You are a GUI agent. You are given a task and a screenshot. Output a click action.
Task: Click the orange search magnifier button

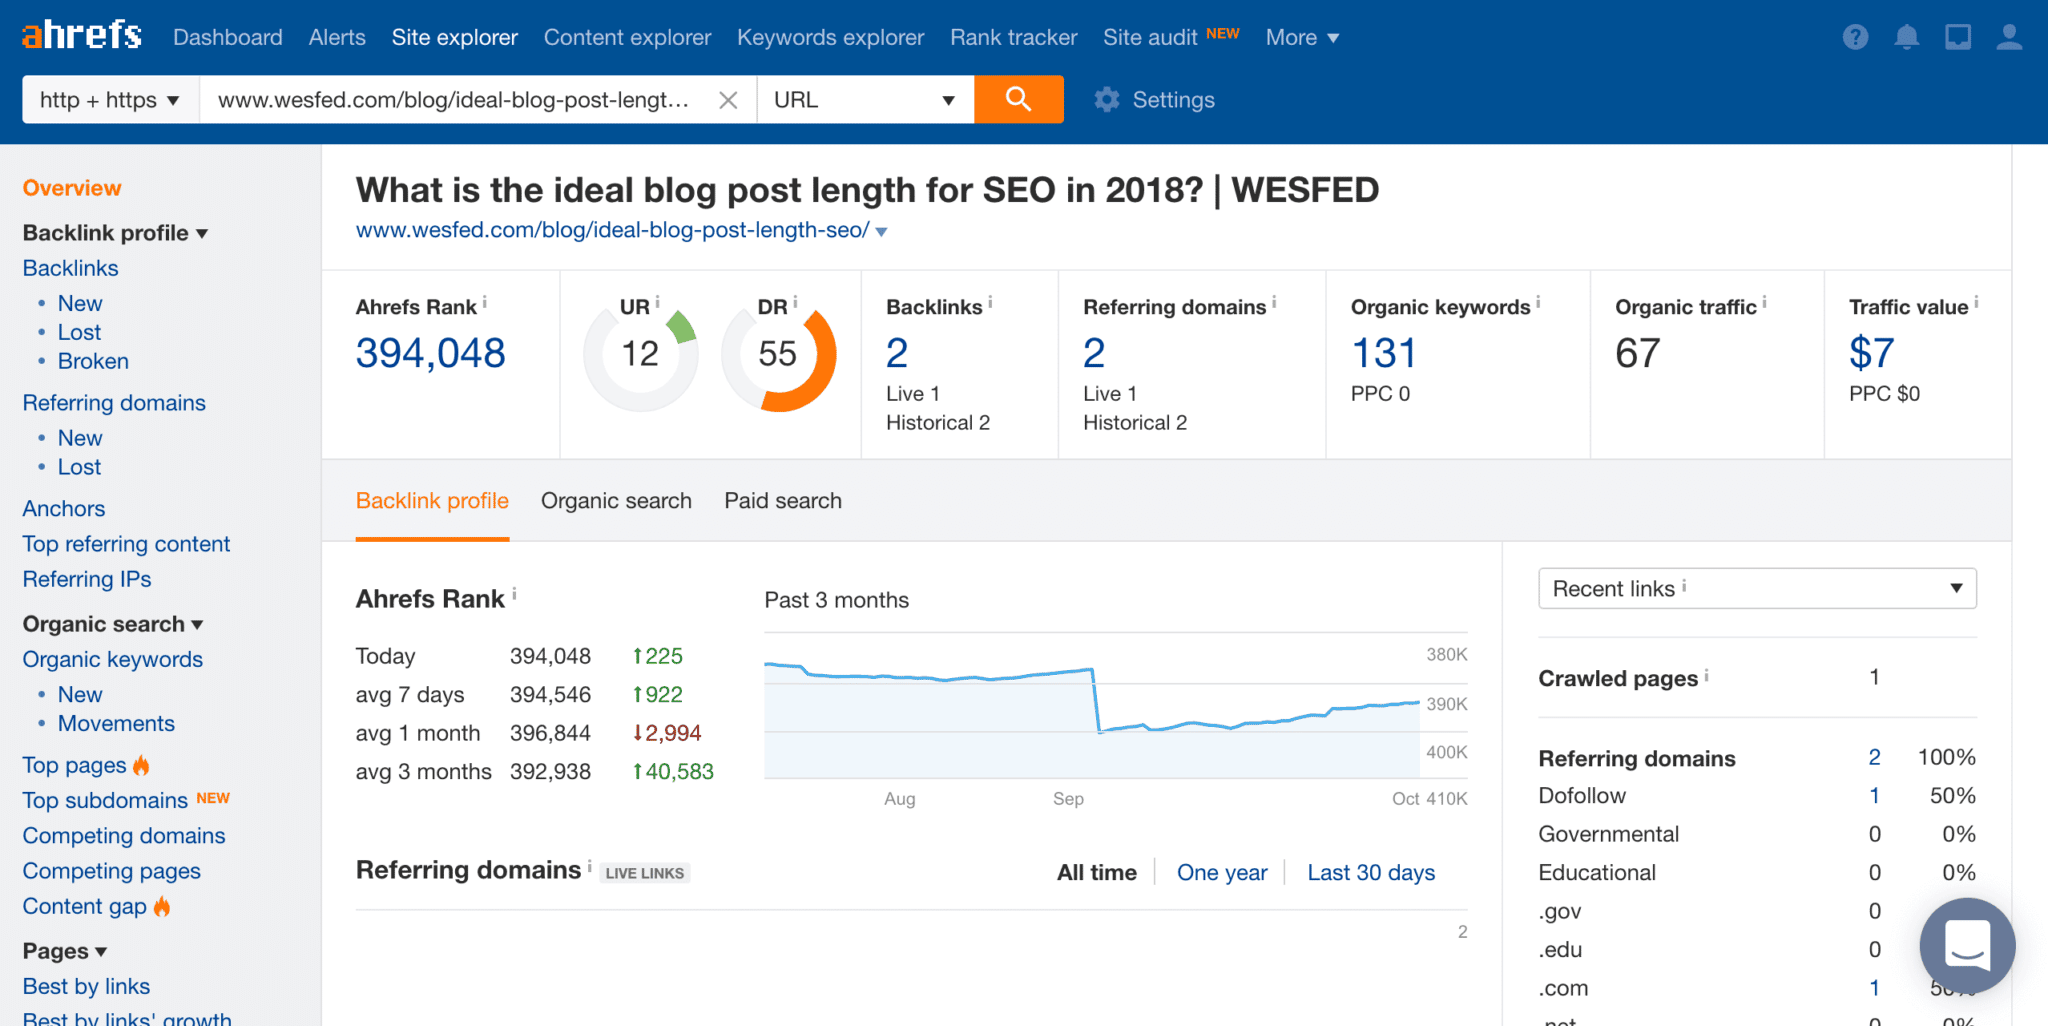point(1018,99)
